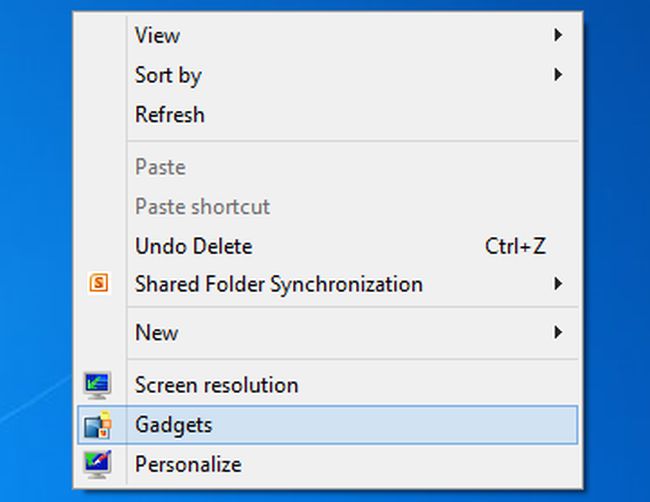The height and width of the screenshot is (502, 650).
Task: Click the greyed-out Paste entry
Action: 160,167
